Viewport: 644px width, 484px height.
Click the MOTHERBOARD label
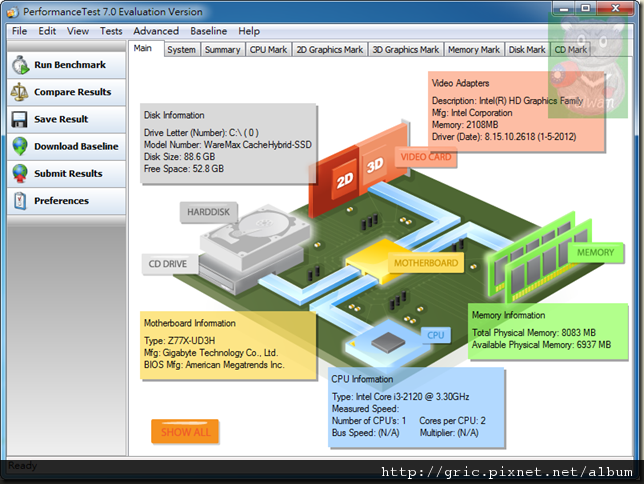[x=426, y=263]
